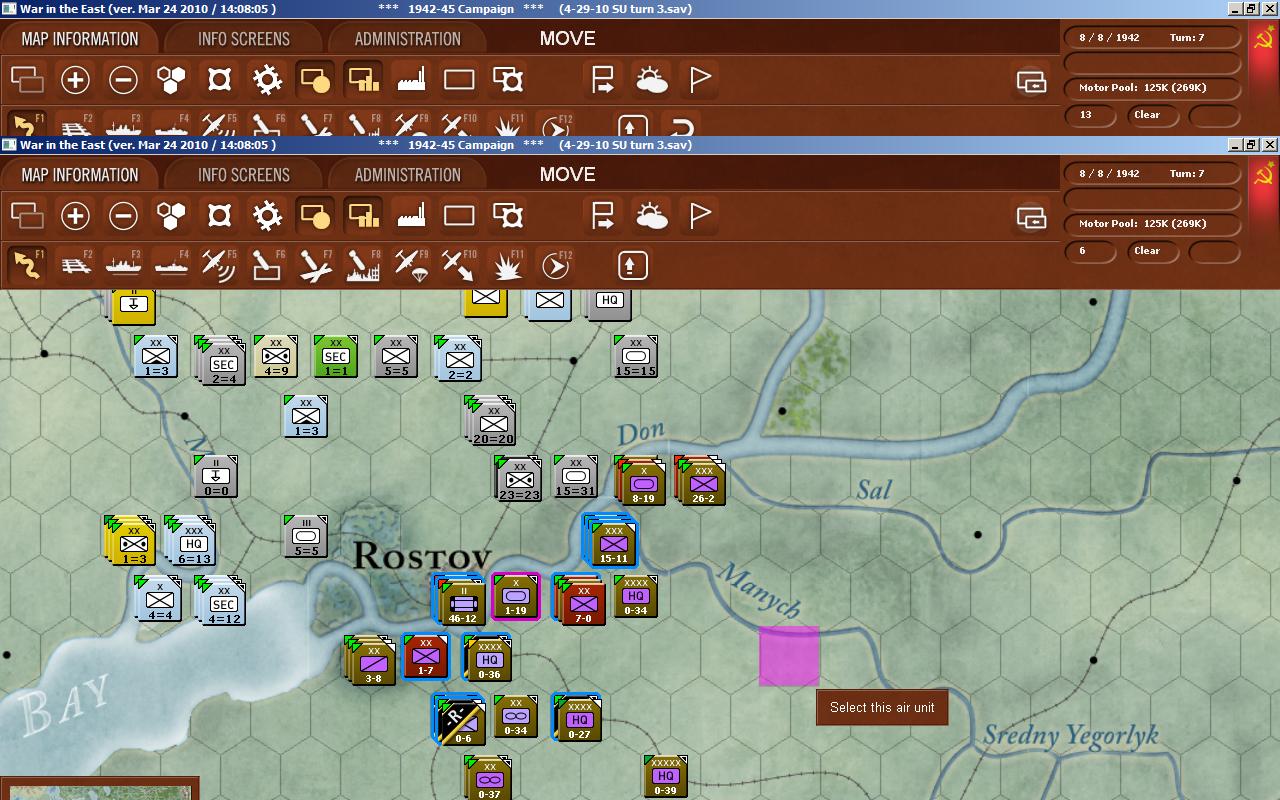Image resolution: width=1280 pixels, height=800 pixels.
Task: Select F10 air transfer mode in front window
Action: click(x=459, y=265)
